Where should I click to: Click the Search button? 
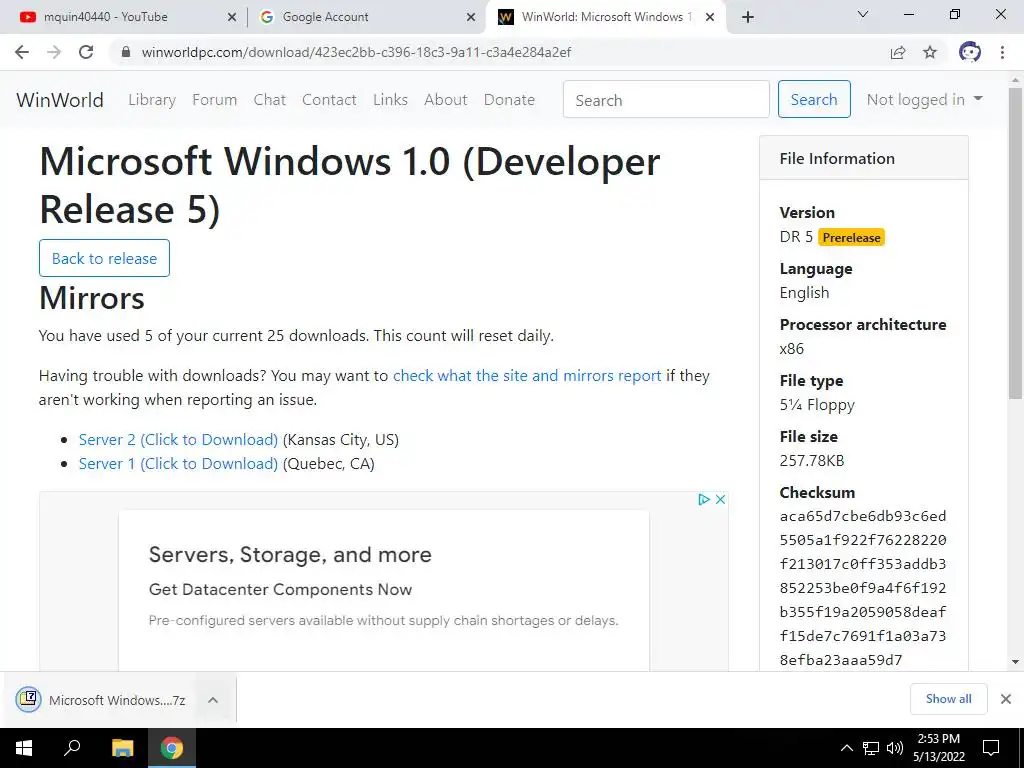tap(814, 99)
